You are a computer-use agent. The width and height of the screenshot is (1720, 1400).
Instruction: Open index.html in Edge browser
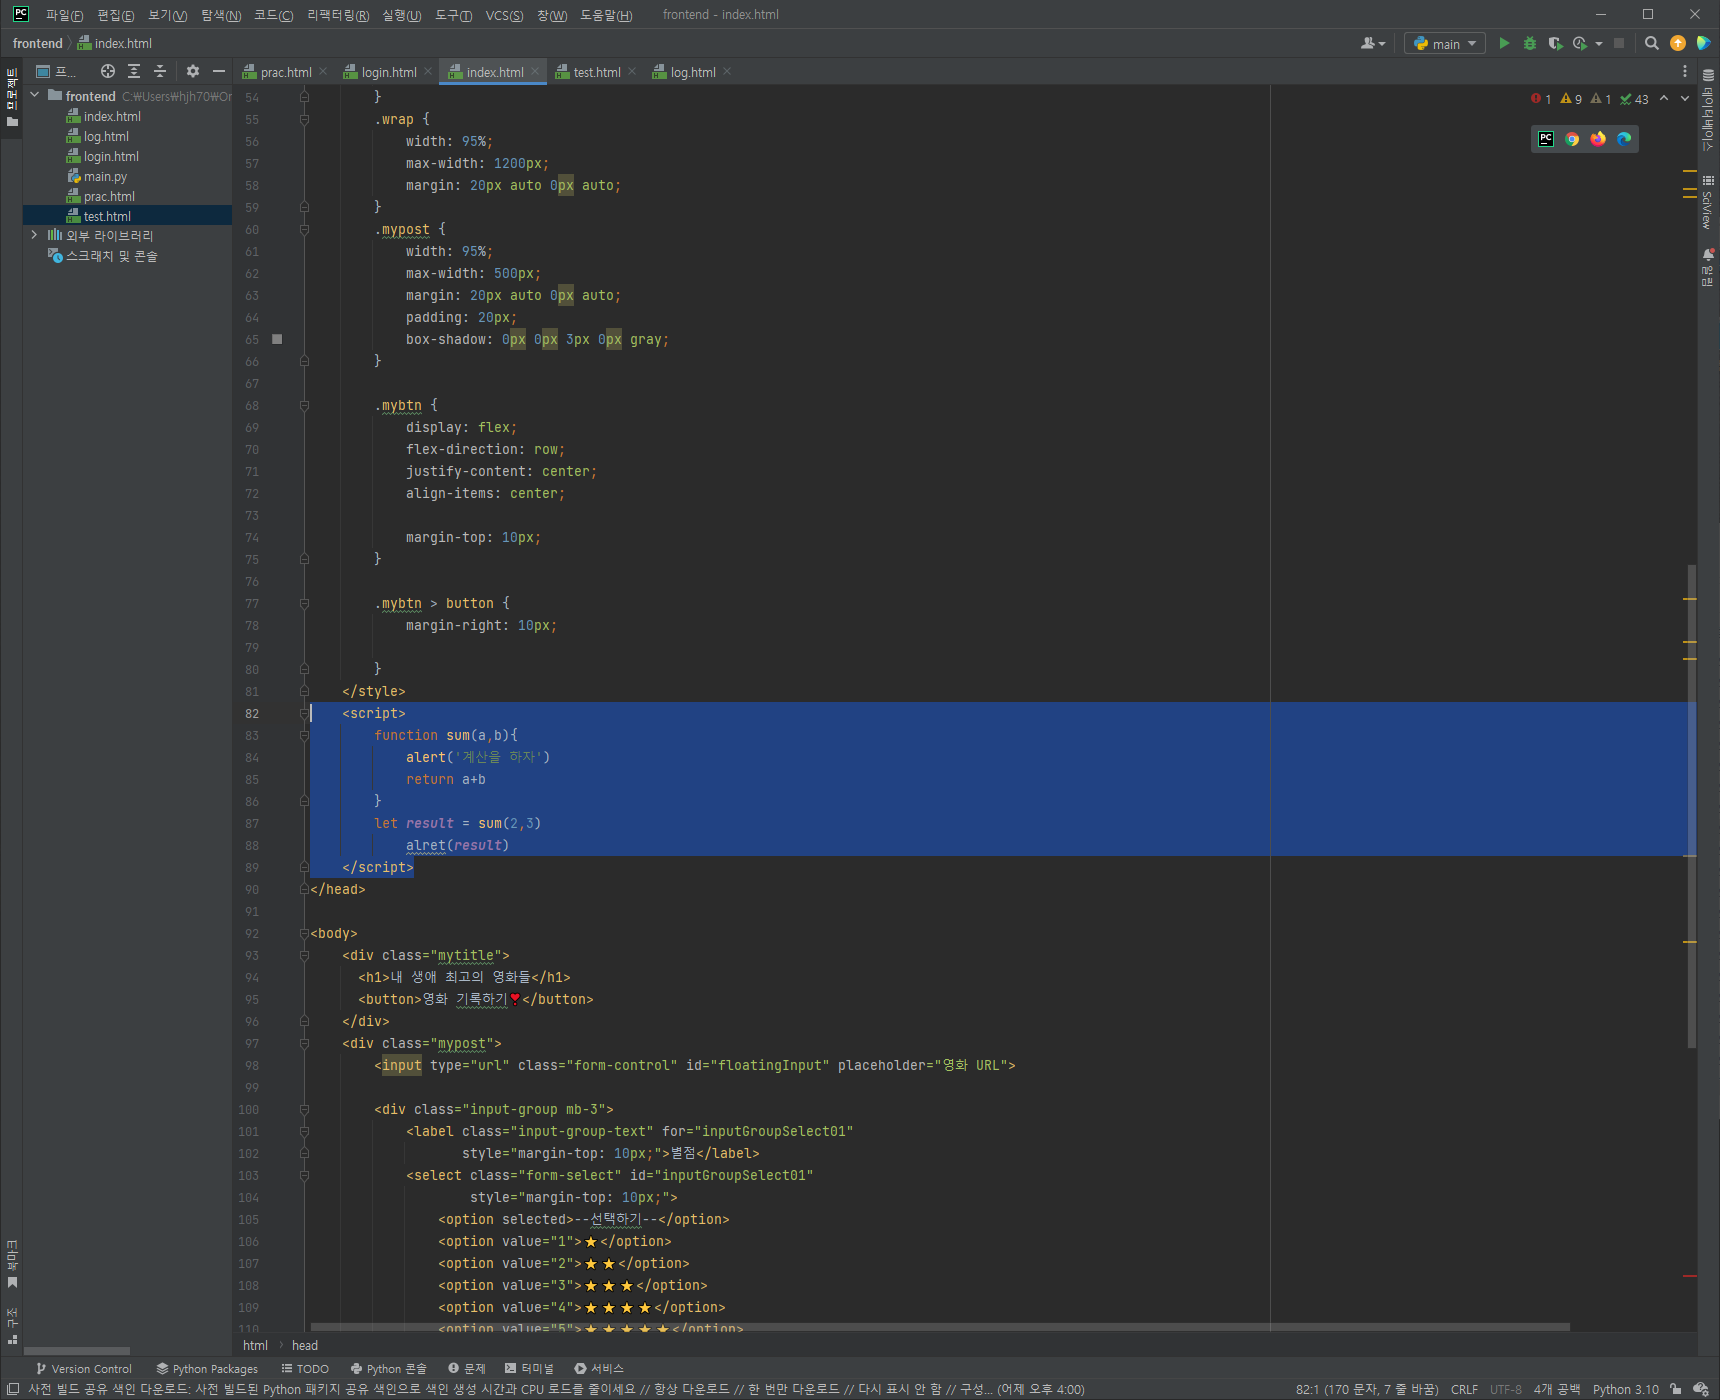tap(1624, 139)
